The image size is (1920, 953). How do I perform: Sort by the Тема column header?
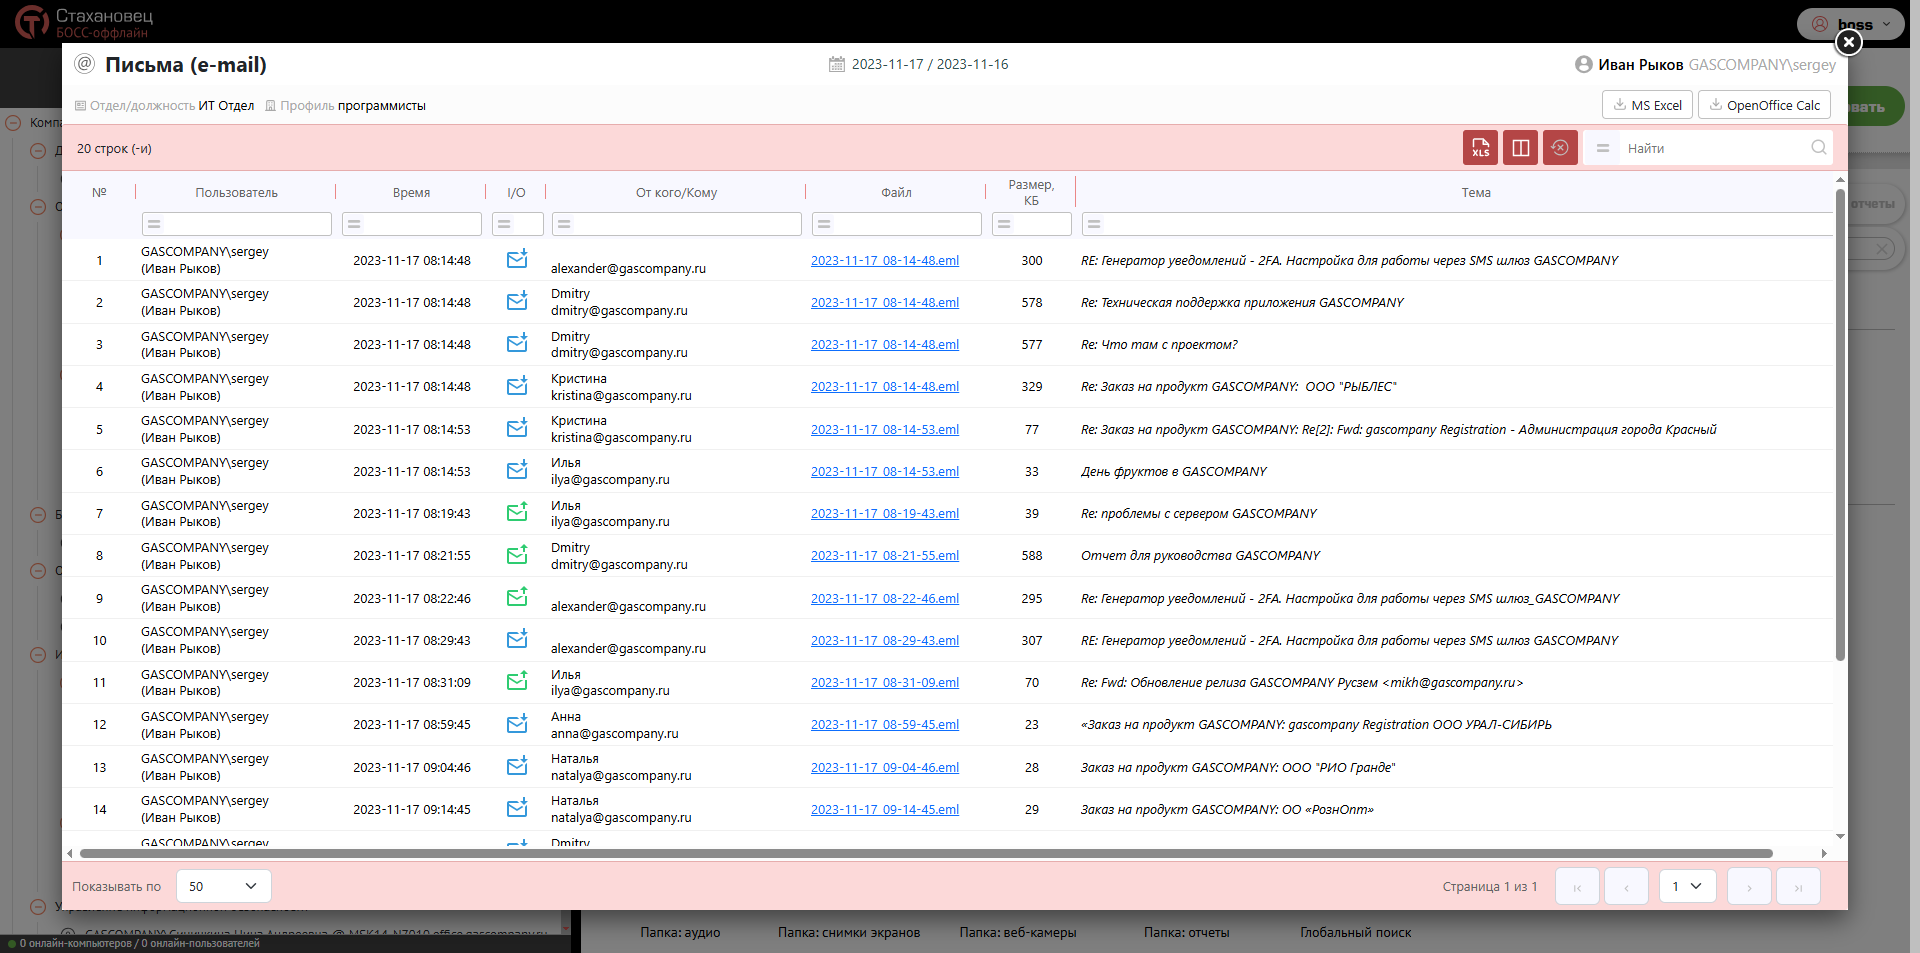[1475, 193]
